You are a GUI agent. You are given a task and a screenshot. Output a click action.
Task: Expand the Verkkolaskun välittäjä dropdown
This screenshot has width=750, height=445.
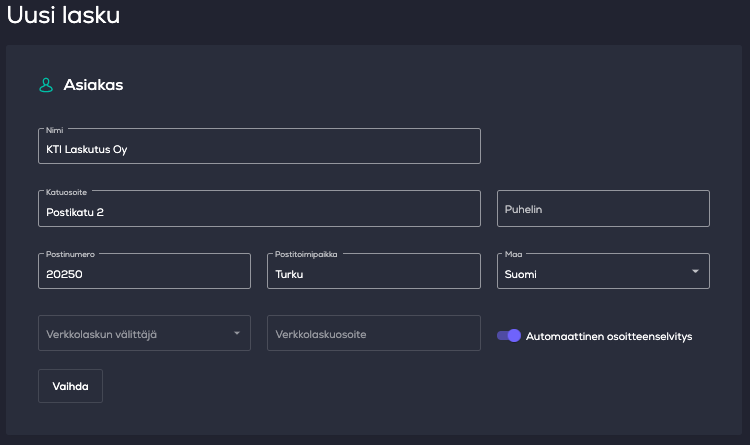tap(144, 333)
